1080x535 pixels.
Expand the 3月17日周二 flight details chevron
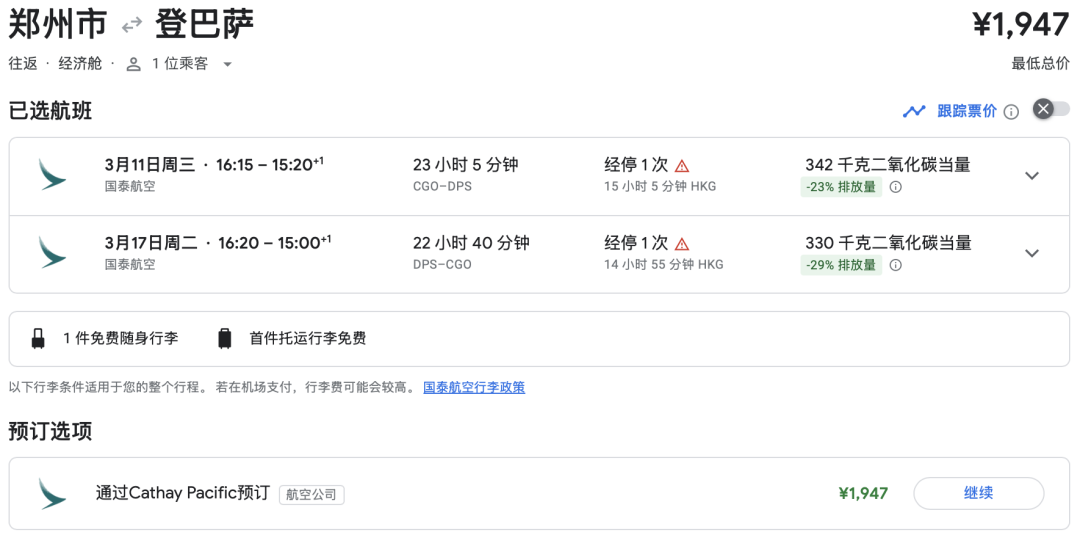coord(1032,253)
